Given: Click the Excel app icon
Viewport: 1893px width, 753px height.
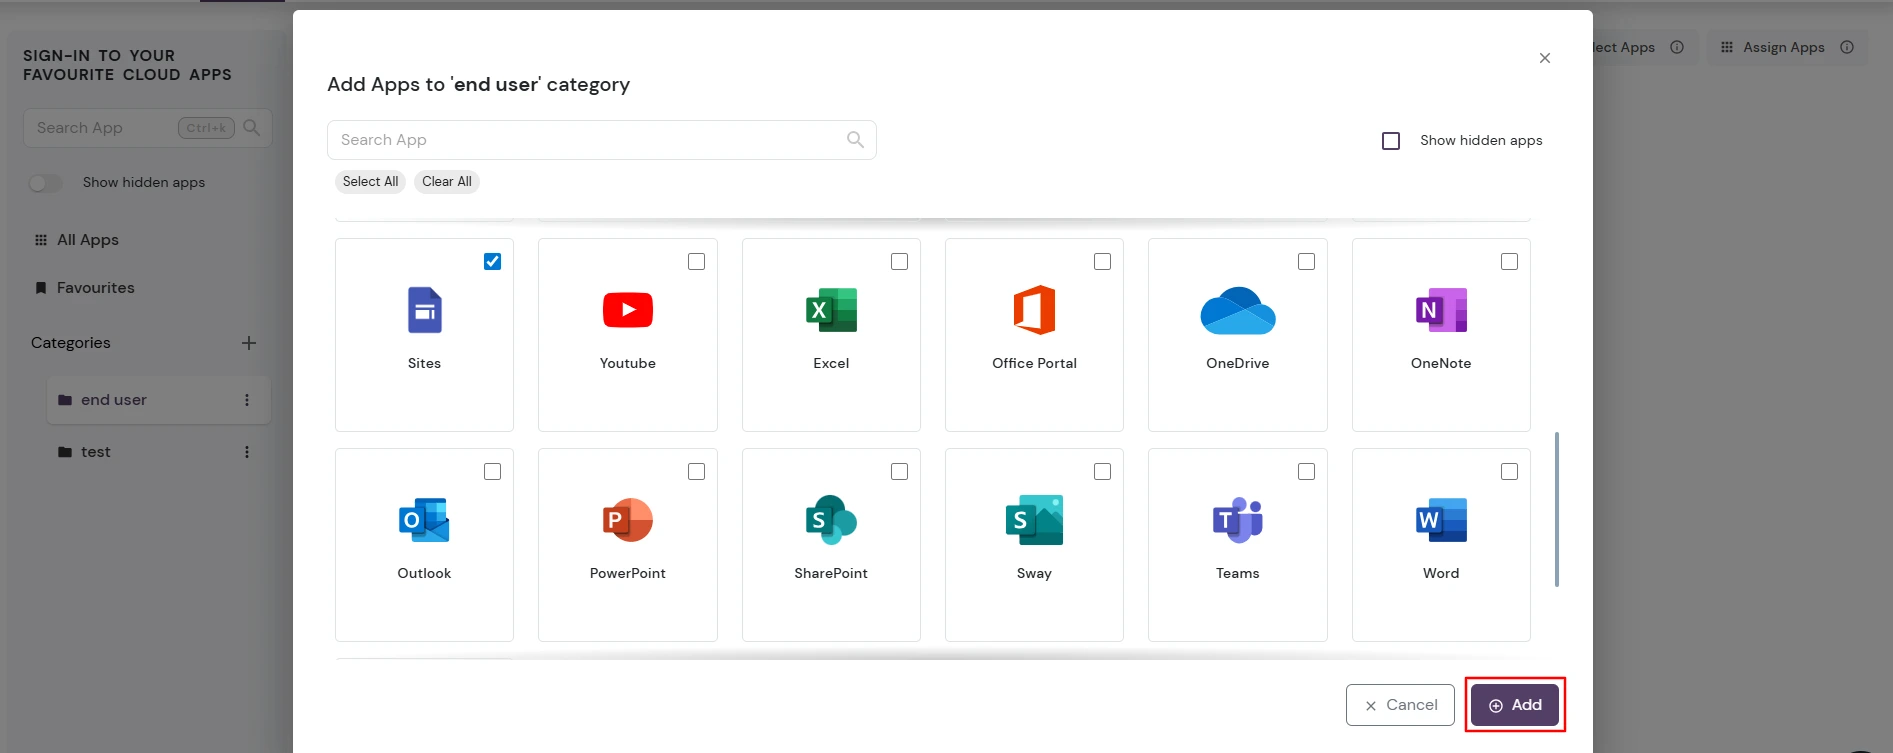Looking at the screenshot, I should [831, 310].
